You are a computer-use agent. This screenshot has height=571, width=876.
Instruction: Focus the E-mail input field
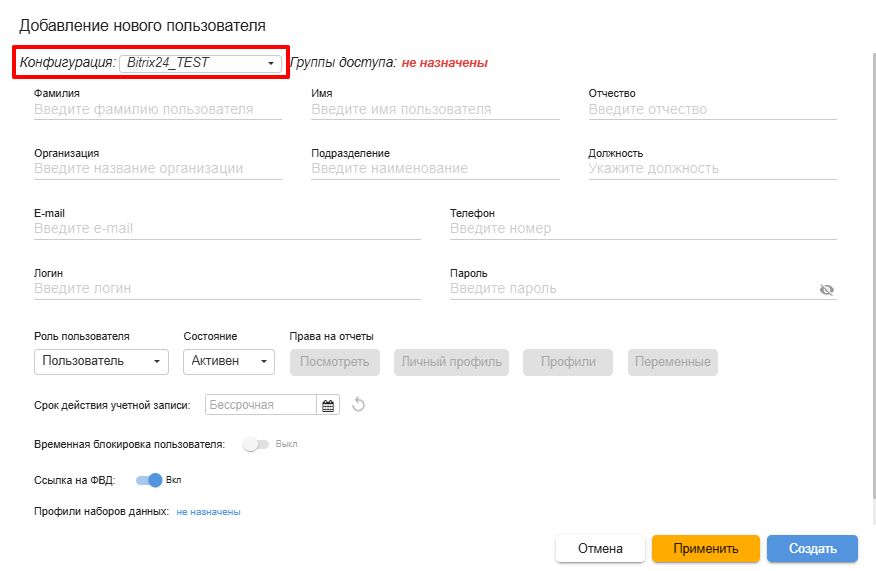click(227, 229)
